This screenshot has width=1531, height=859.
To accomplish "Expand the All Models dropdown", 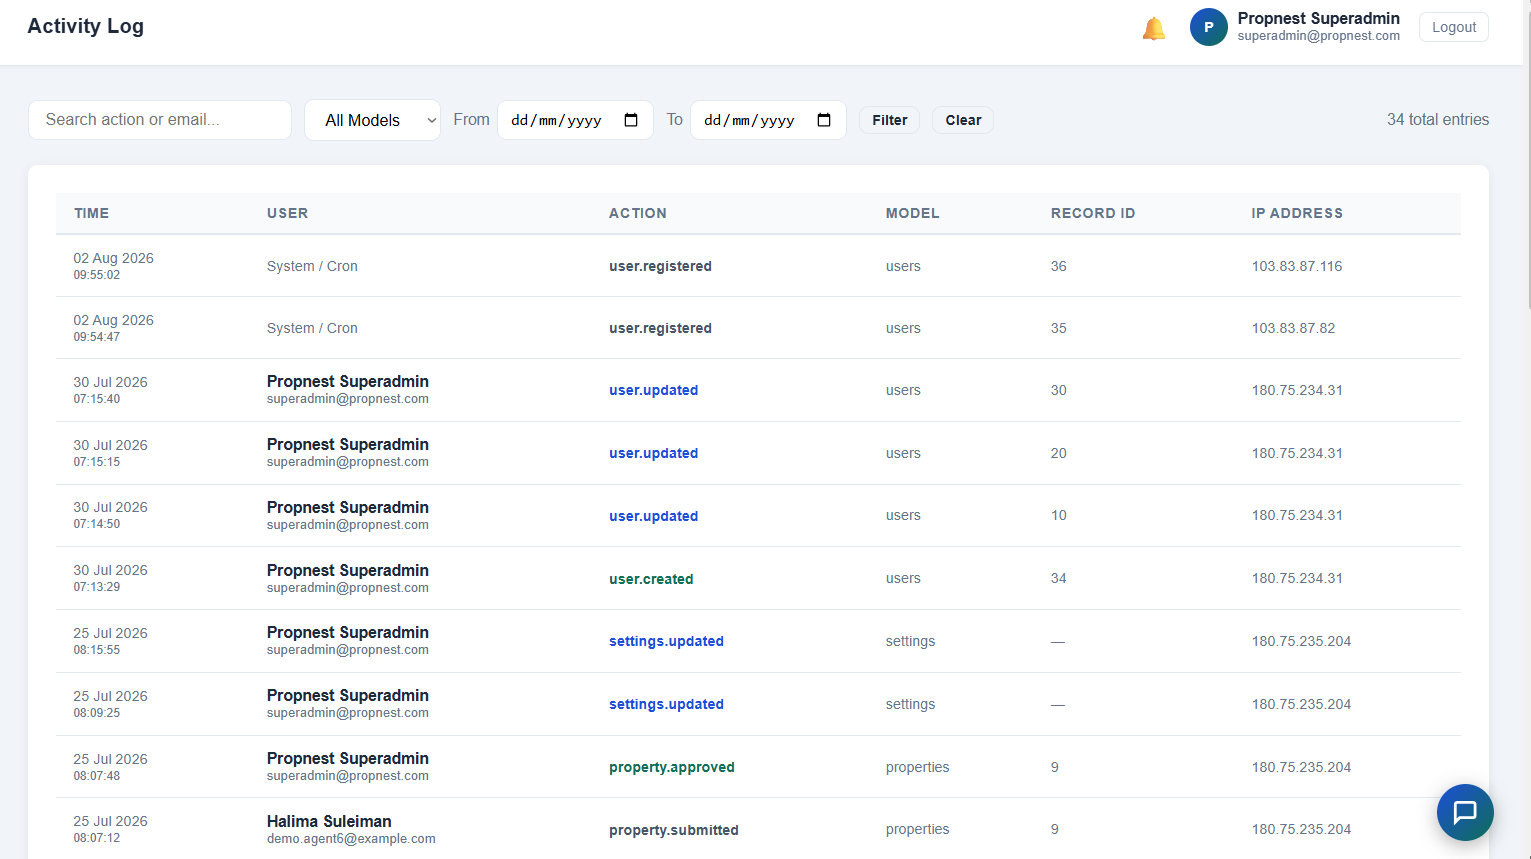I will pos(372,120).
